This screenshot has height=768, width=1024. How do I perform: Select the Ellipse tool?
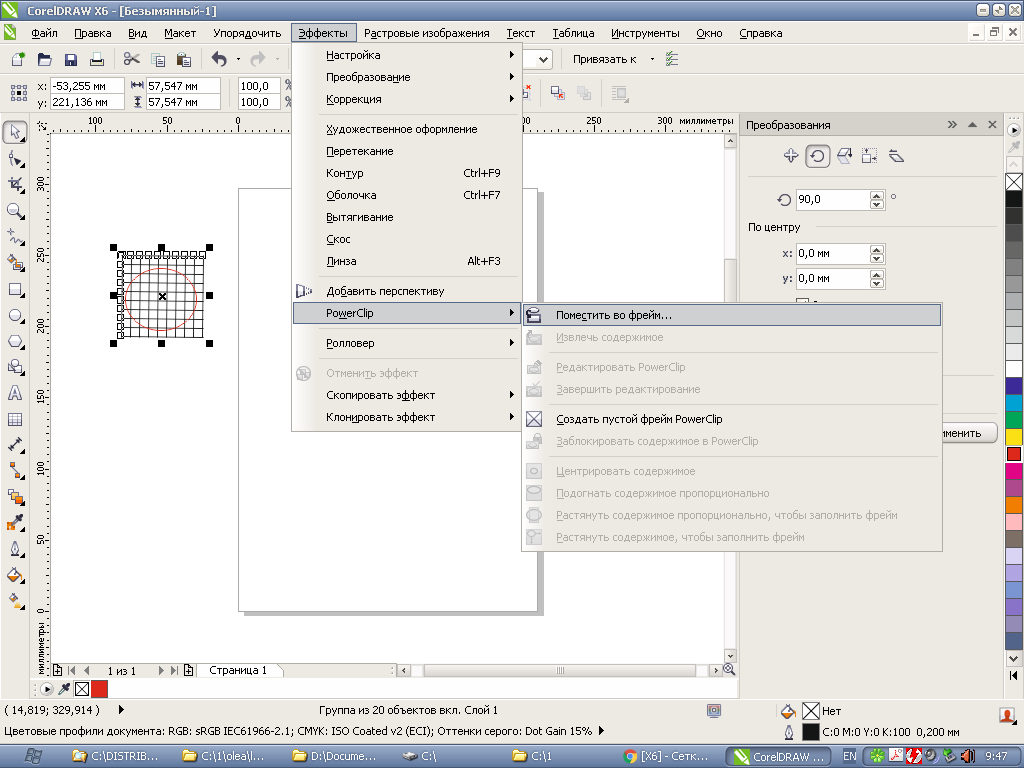[x=15, y=315]
